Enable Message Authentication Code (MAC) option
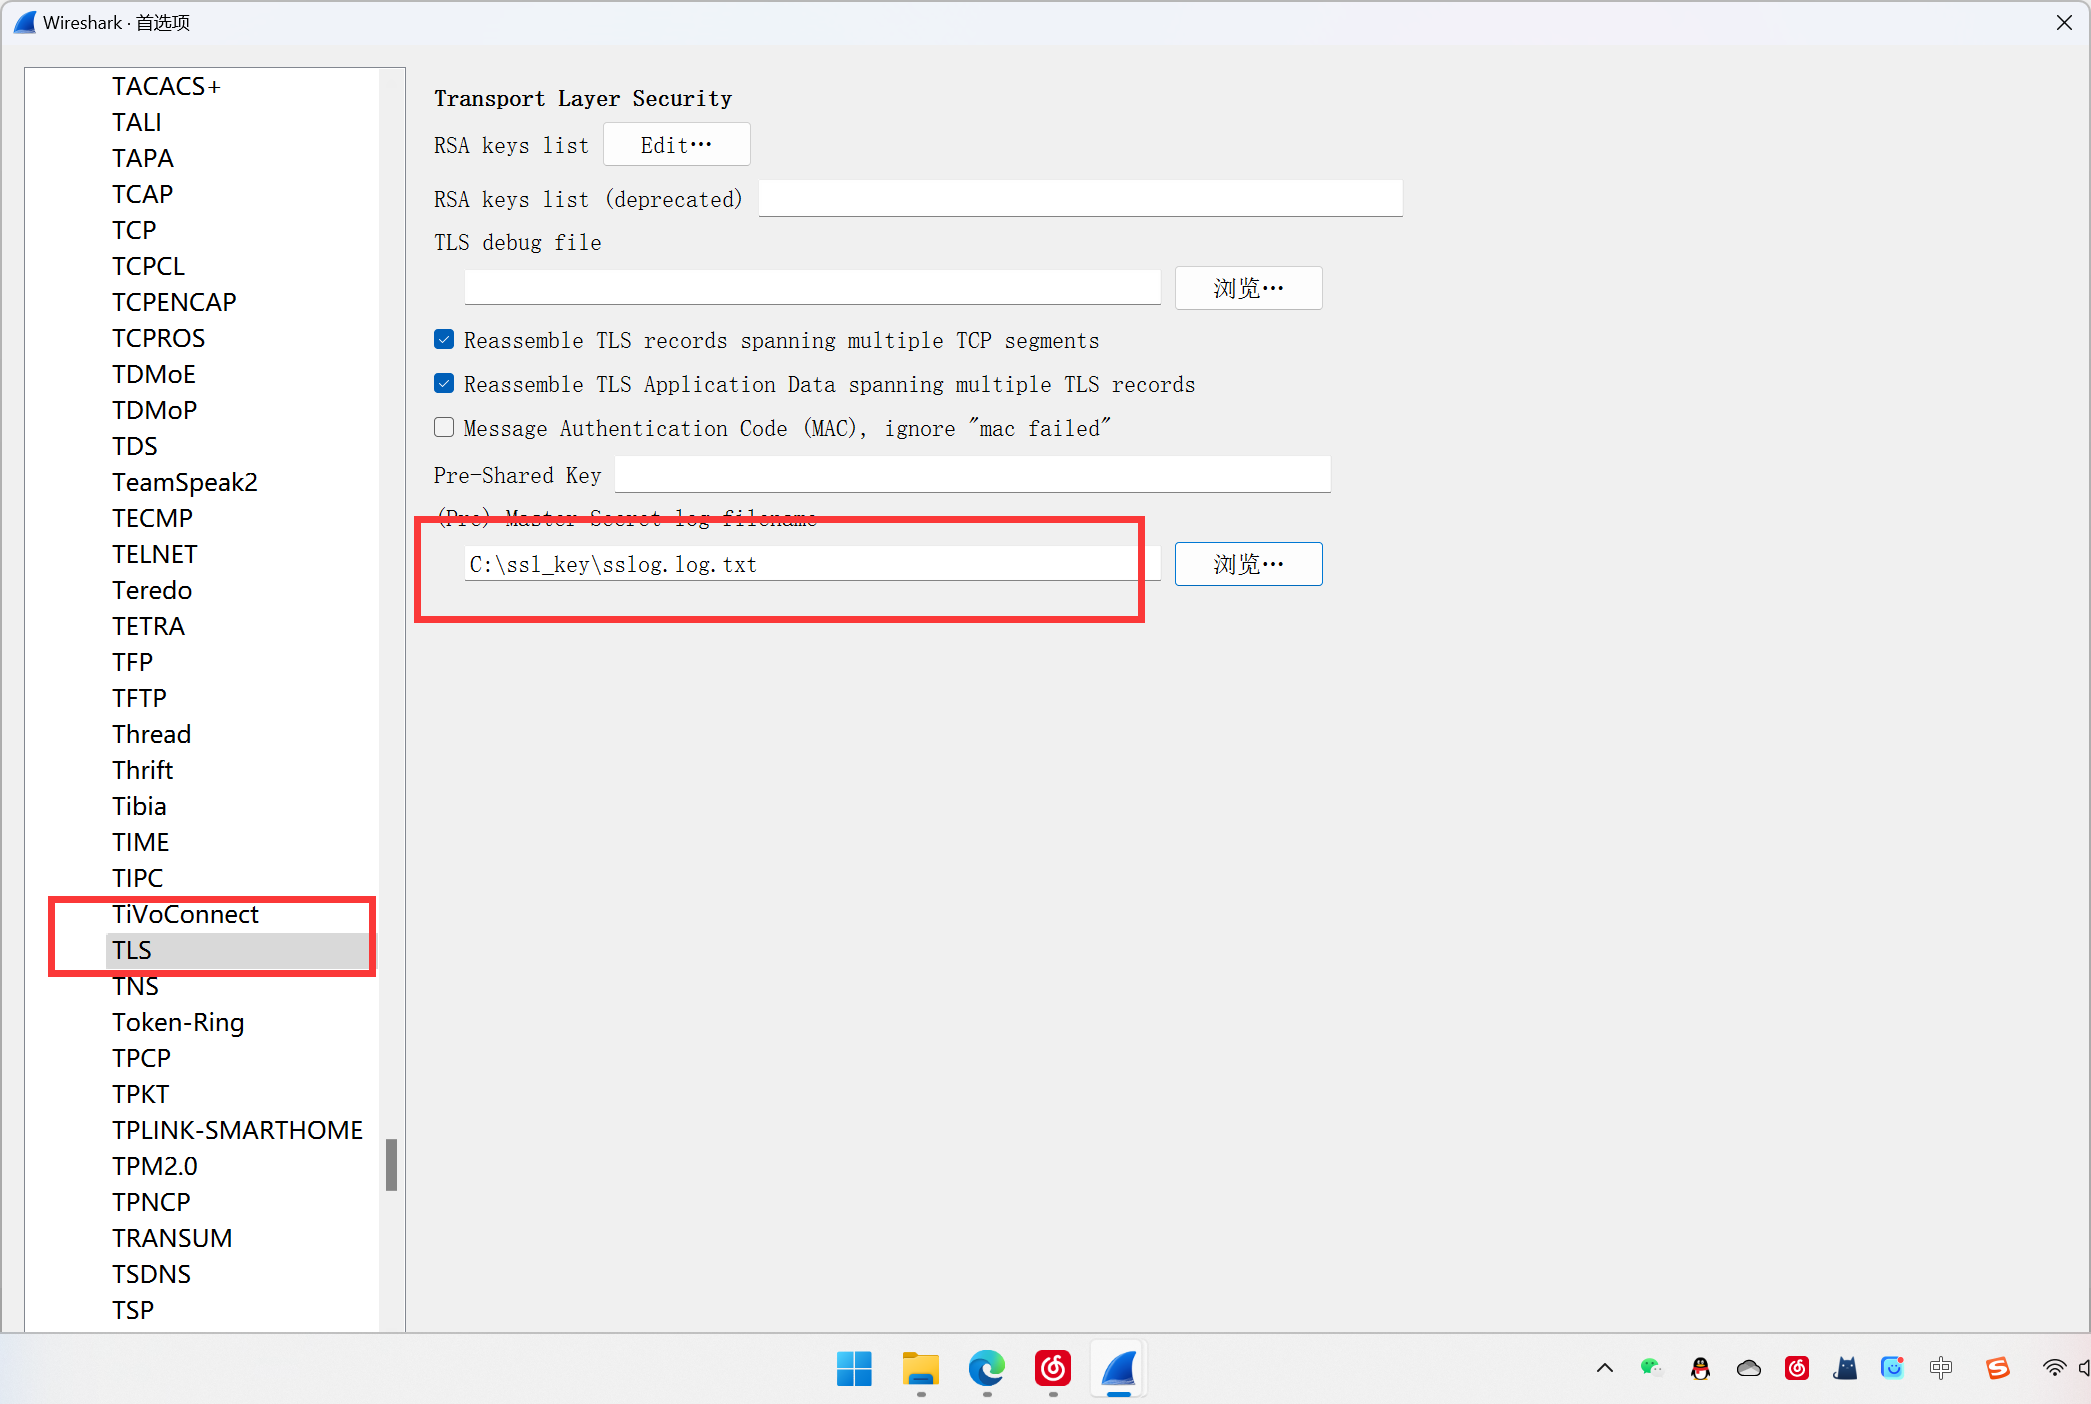 (x=444, y=427)
